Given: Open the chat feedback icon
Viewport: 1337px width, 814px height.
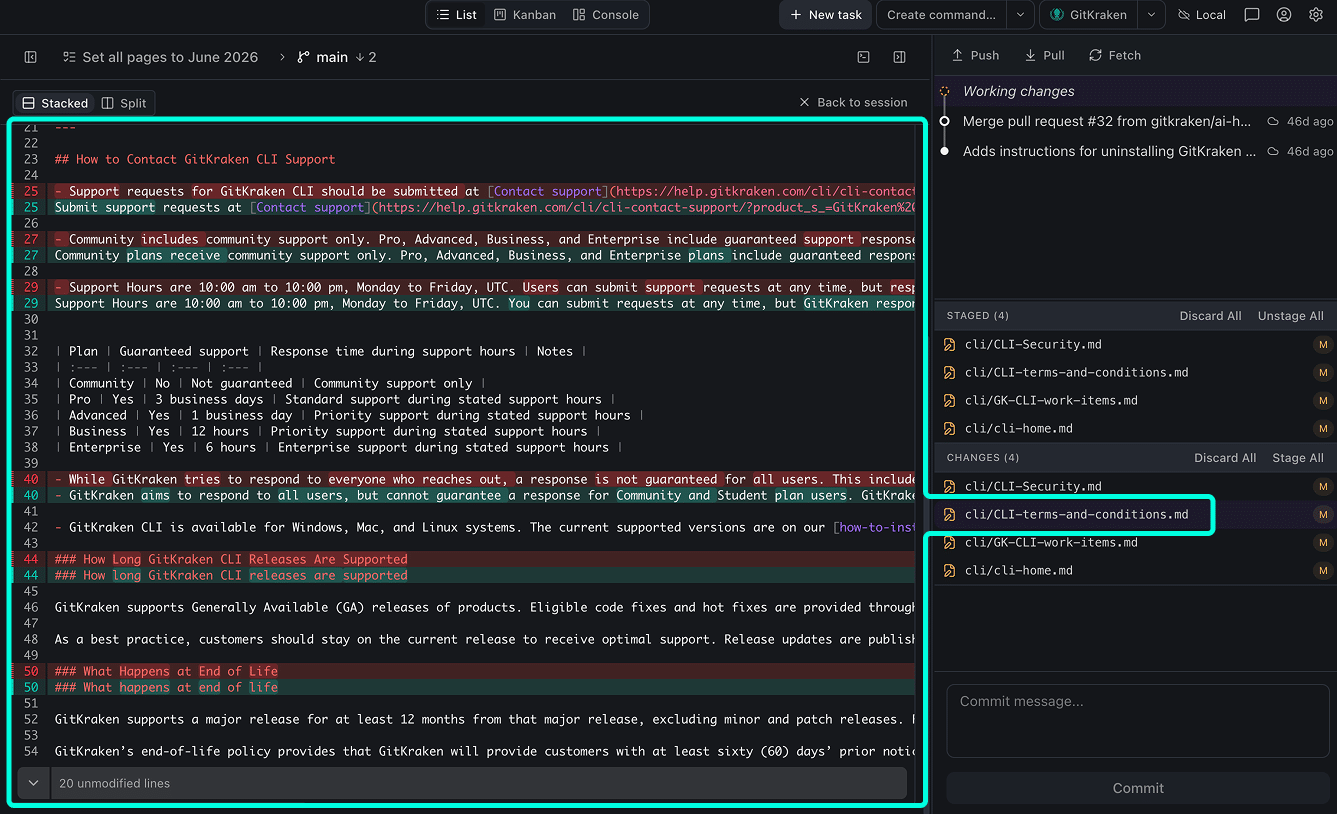Looking at the screenshot, I should click(x=1252, y=15).
